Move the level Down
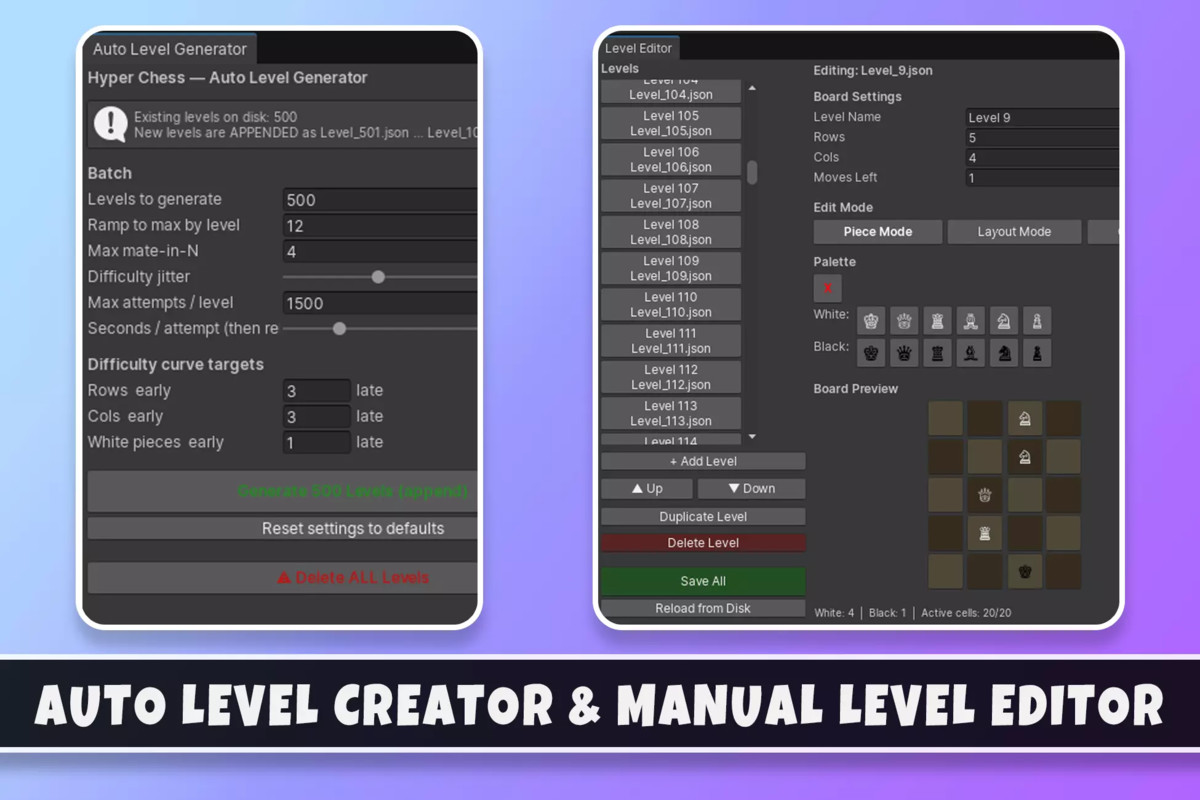1200x800 pixels. pyautogui.click(x=751, y=488)
